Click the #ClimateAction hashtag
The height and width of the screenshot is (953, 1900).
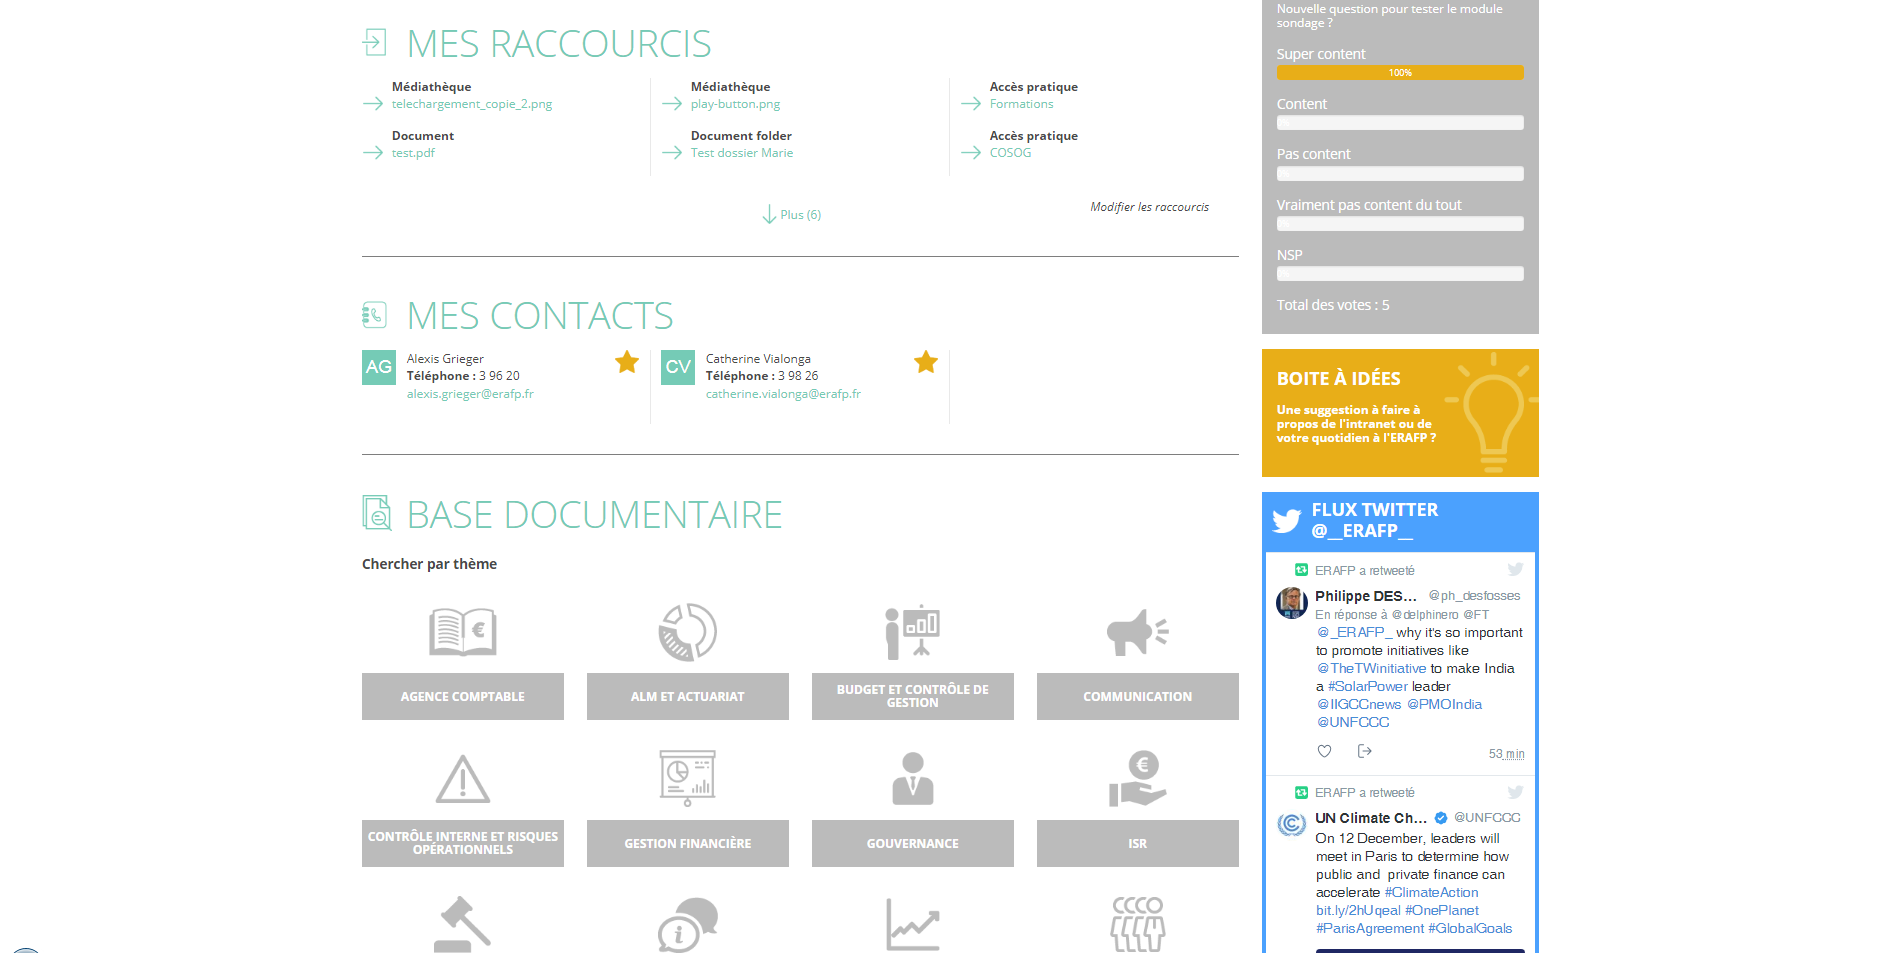point(1431,892)
